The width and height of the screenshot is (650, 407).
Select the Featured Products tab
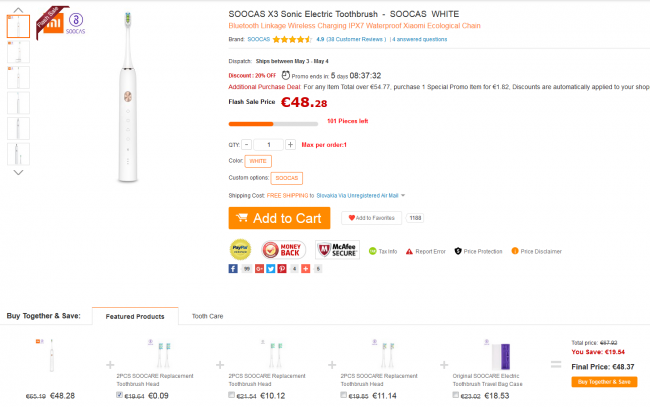click(135, 316)
